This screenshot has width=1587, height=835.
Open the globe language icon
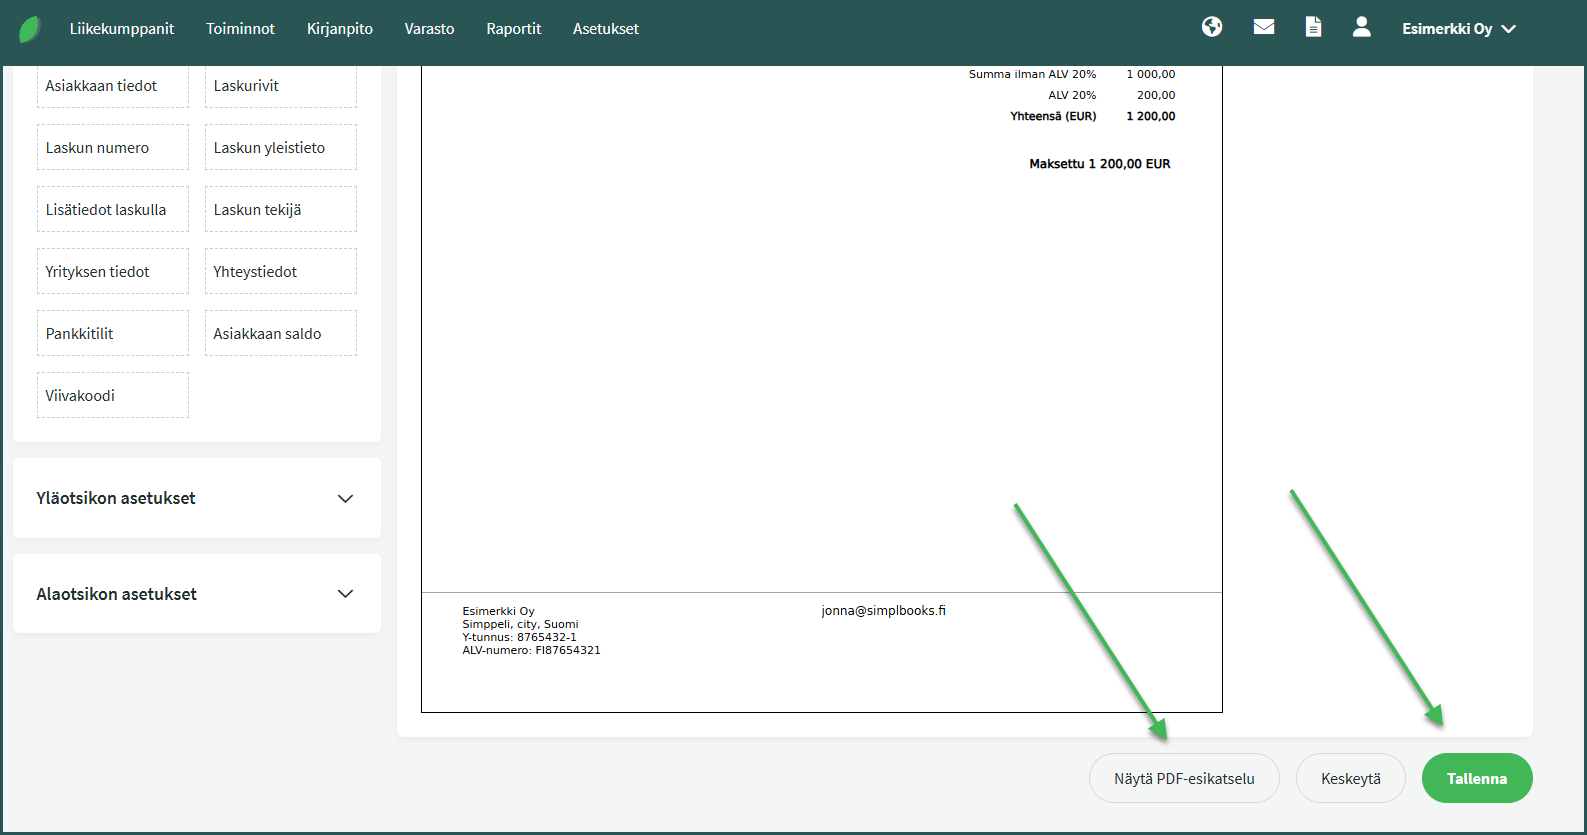[x=1212, y=27]
